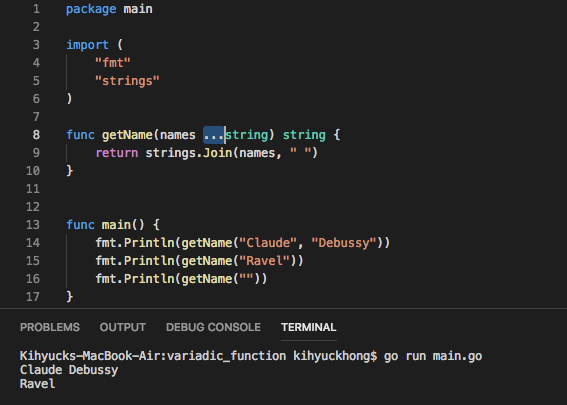Click the "Debussy" string literal
The width and height of the screenshot is (567, 405).
(x=344, y=243)
